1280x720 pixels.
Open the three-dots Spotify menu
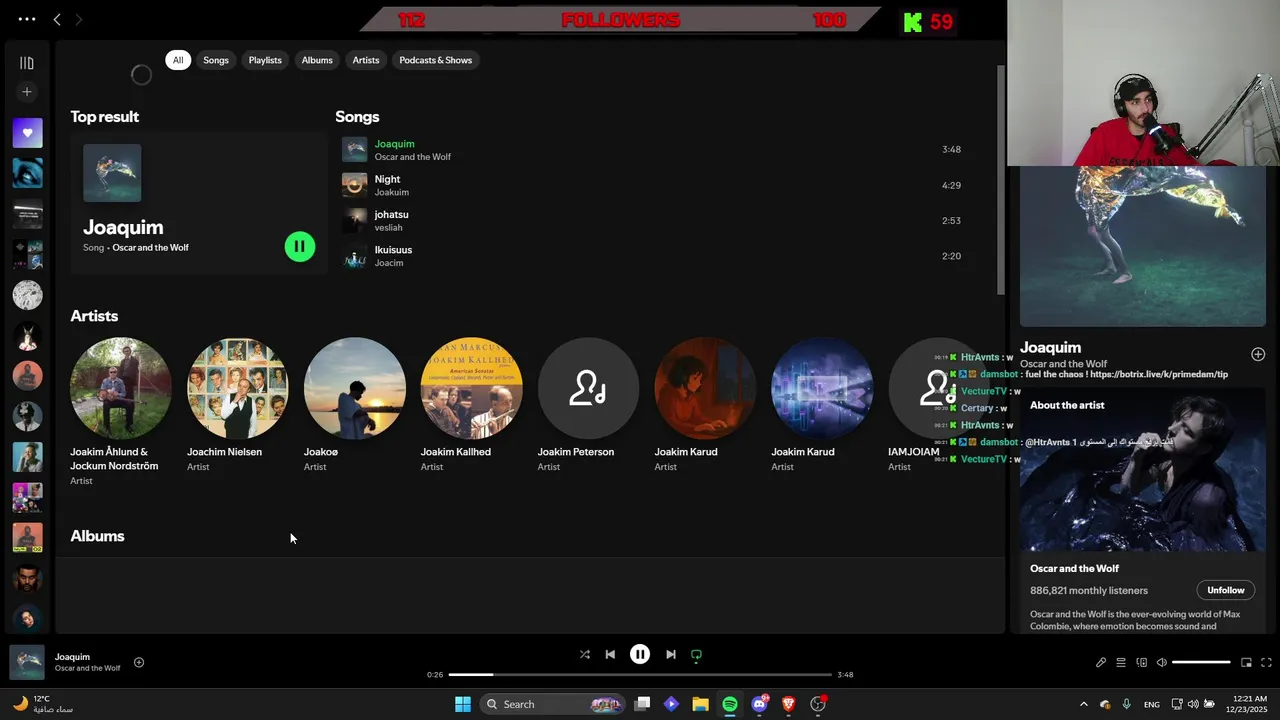pos(27,19)
